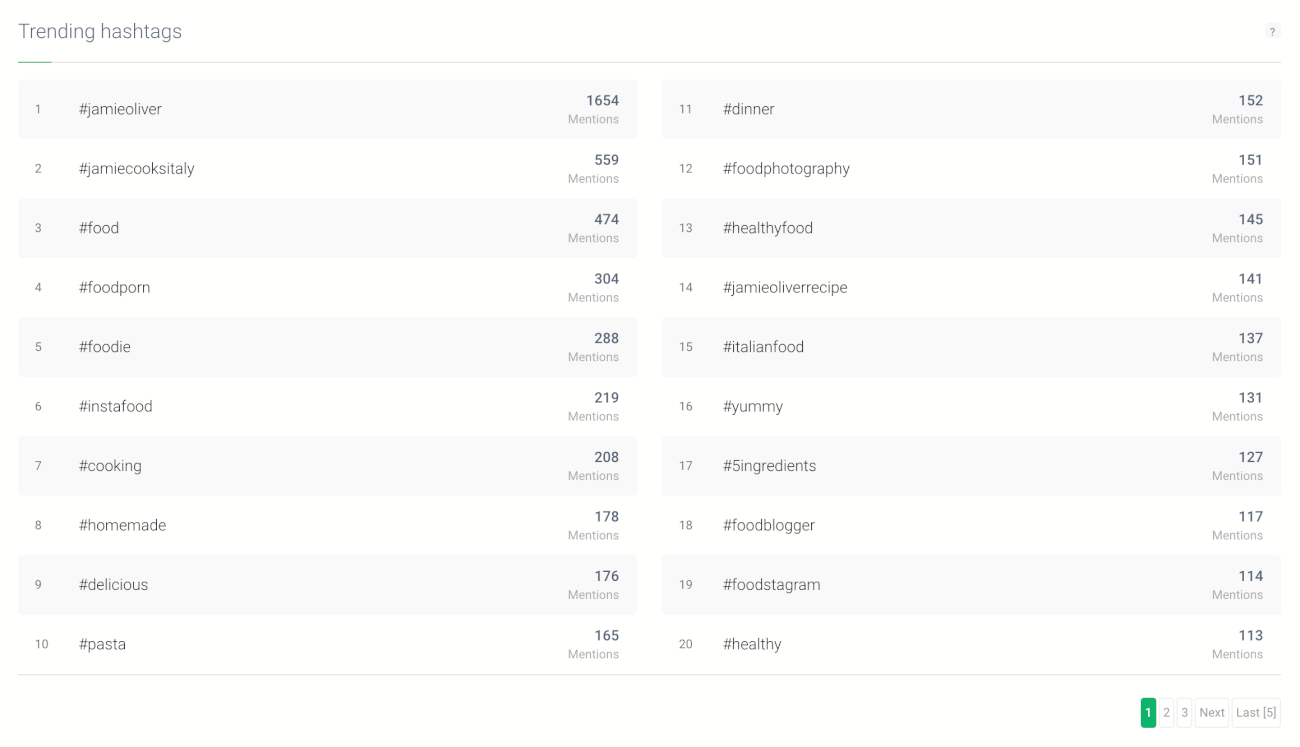1300x747 pixels.
Task: Click the 113 mentions value
Action: (x=1250, y=636)
